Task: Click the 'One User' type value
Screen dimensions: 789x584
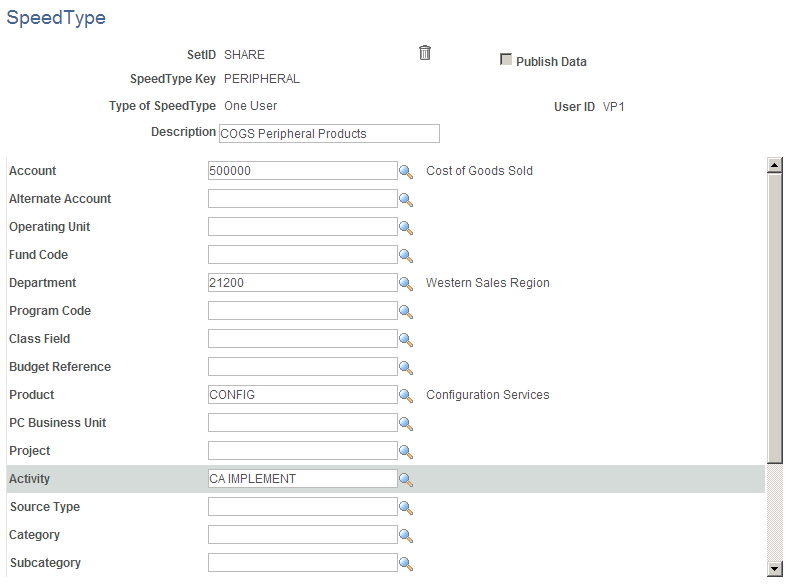Action: (251, 106)
